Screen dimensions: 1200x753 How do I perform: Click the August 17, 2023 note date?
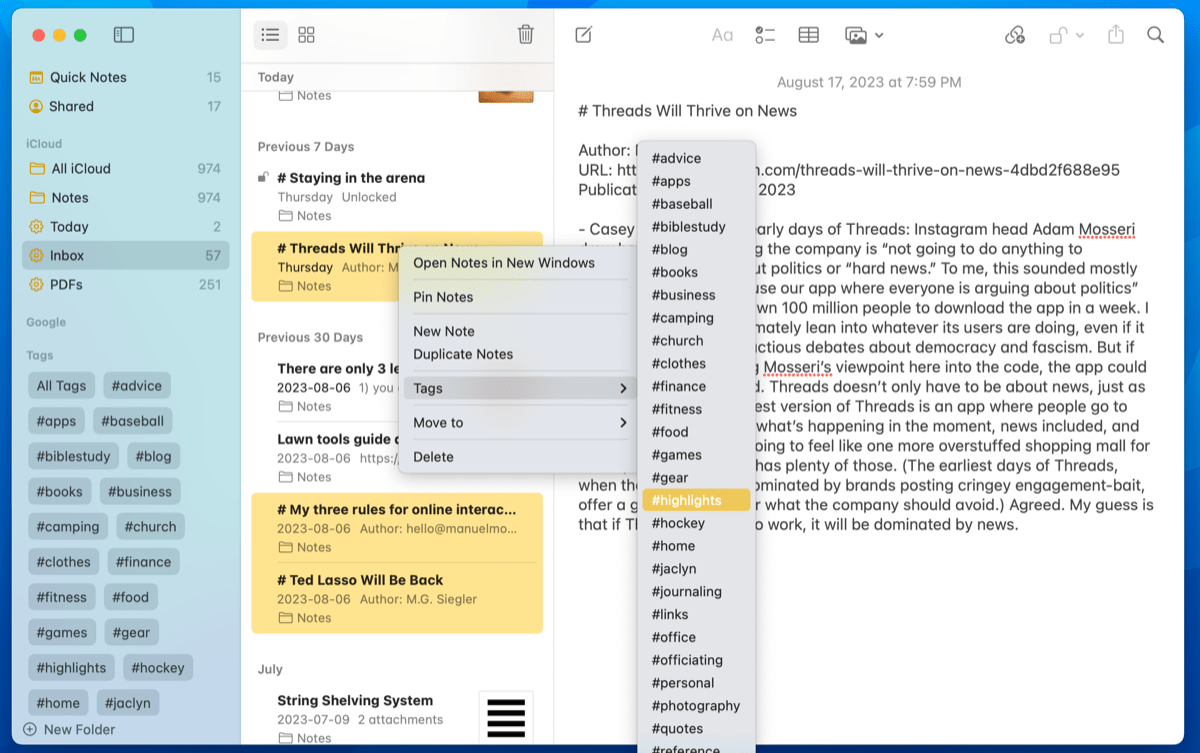[869, 82]
